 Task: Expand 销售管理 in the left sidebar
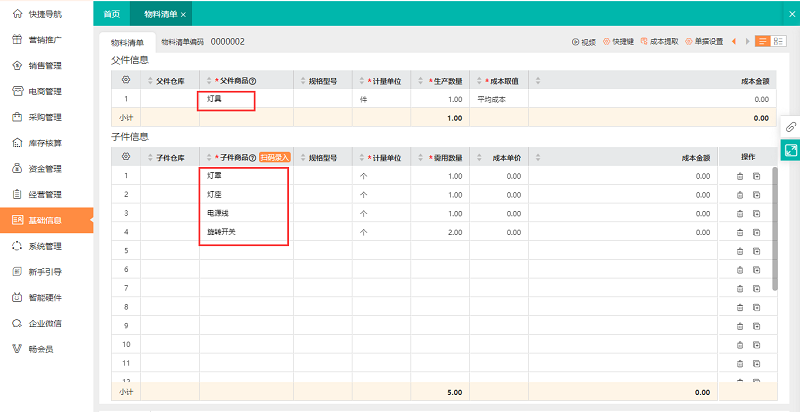pos(46,66)
